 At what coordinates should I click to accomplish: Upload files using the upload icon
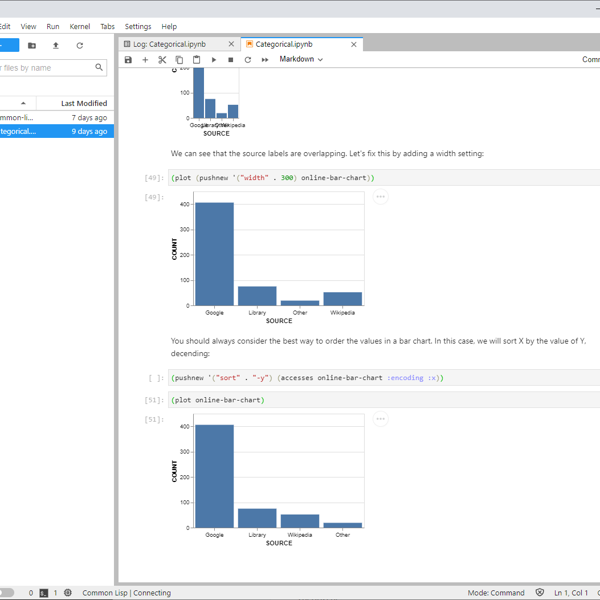coord(56,45)
